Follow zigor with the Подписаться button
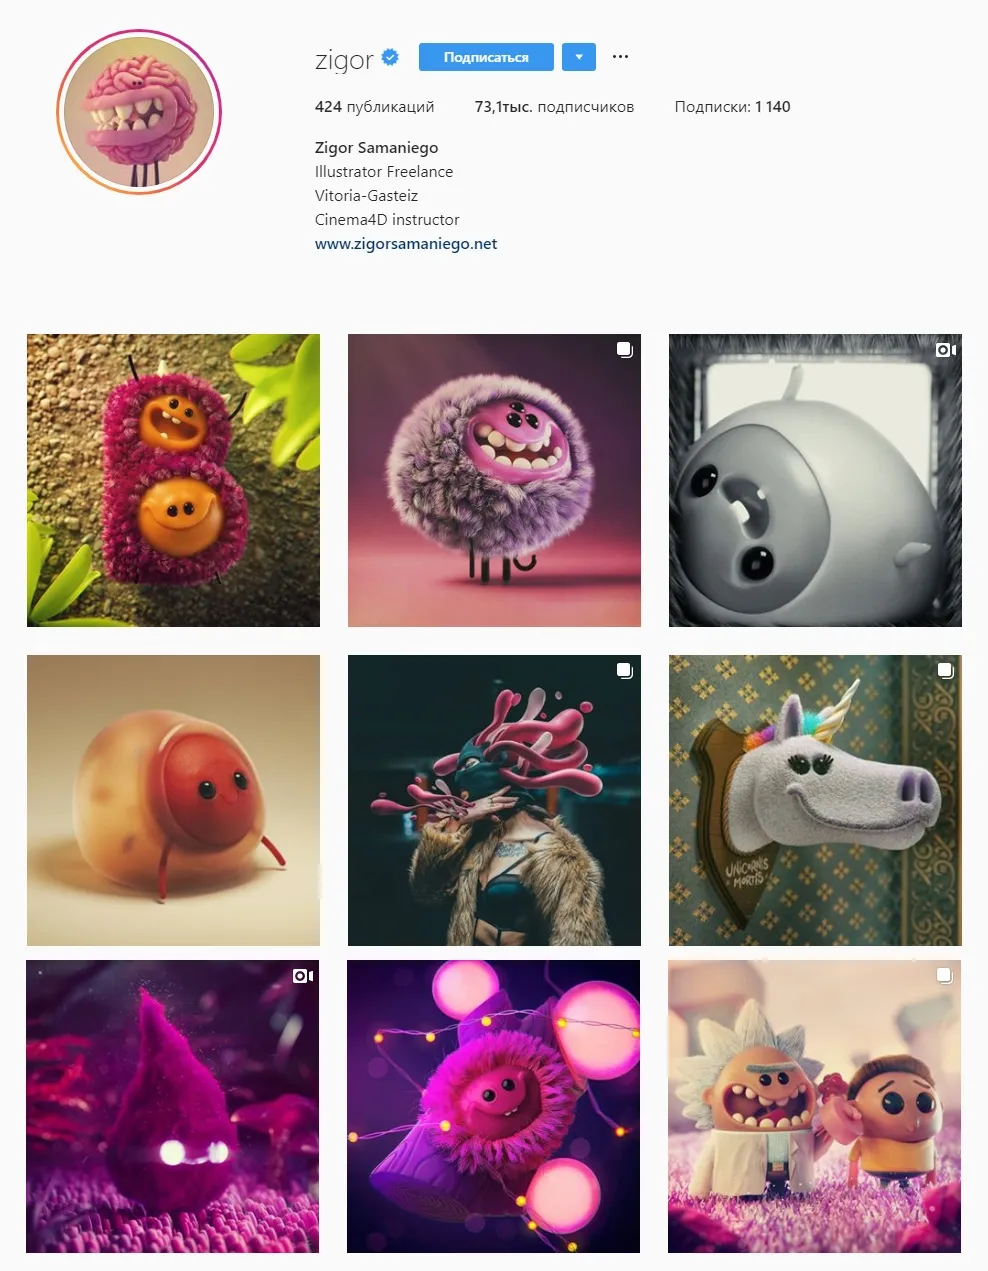The image size is (988, 1271). tap(486, 57)
